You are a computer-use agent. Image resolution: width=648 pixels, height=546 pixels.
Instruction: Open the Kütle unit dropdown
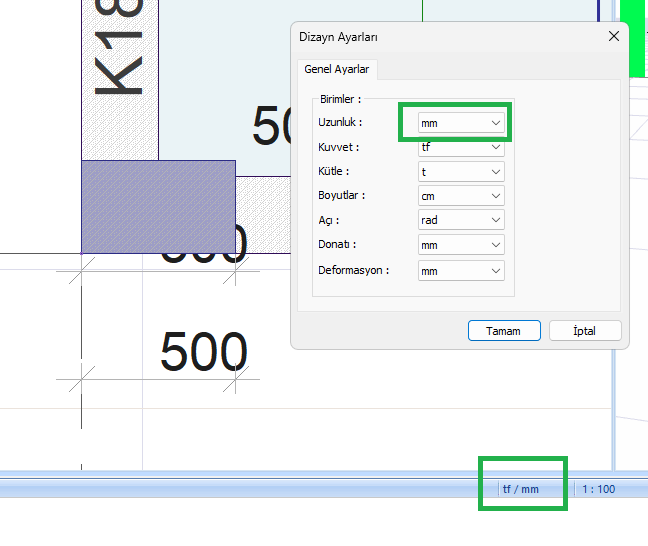tap(461, 171)
